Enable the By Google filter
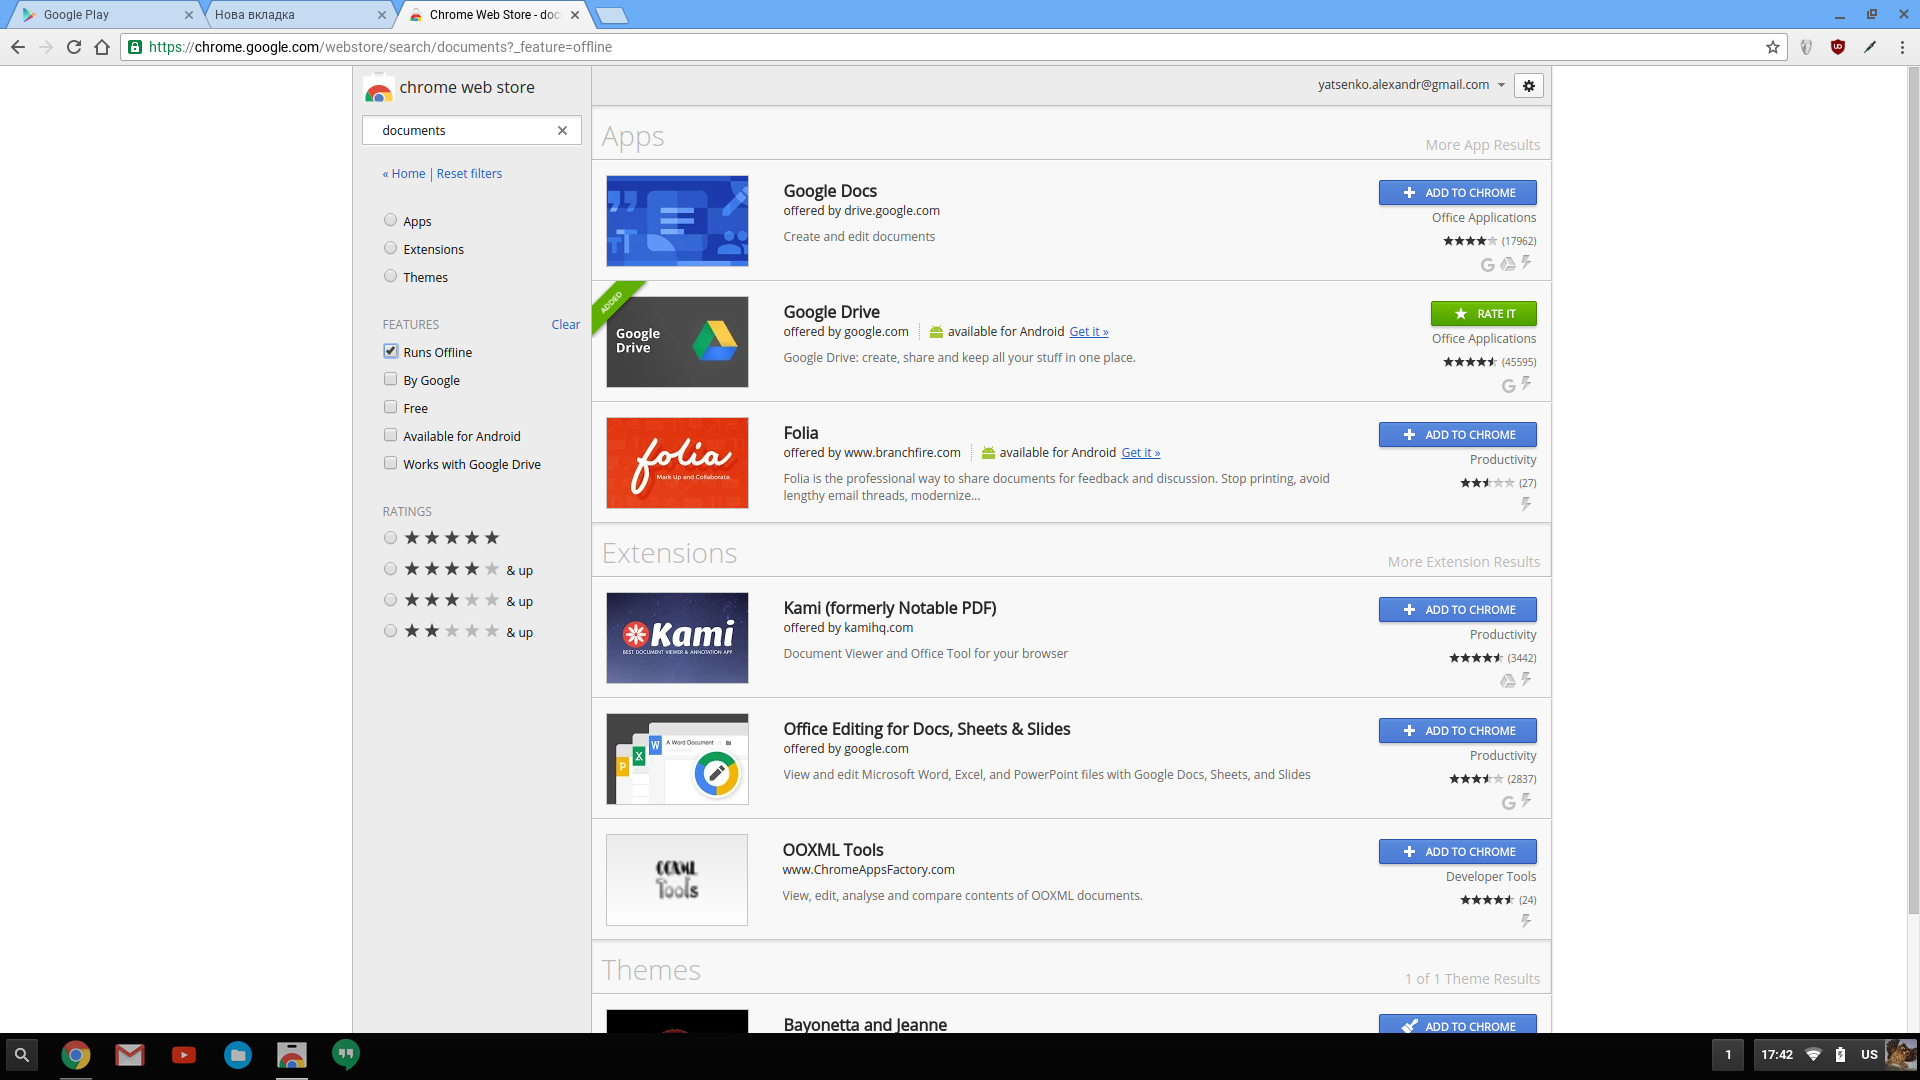 coord(391,380)
